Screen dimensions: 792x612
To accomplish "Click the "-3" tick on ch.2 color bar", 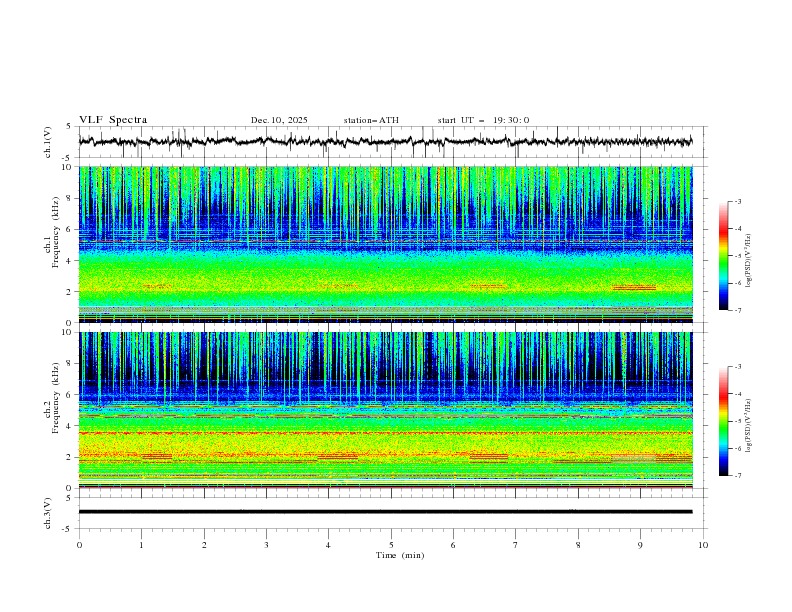I will tap(737, 367).
